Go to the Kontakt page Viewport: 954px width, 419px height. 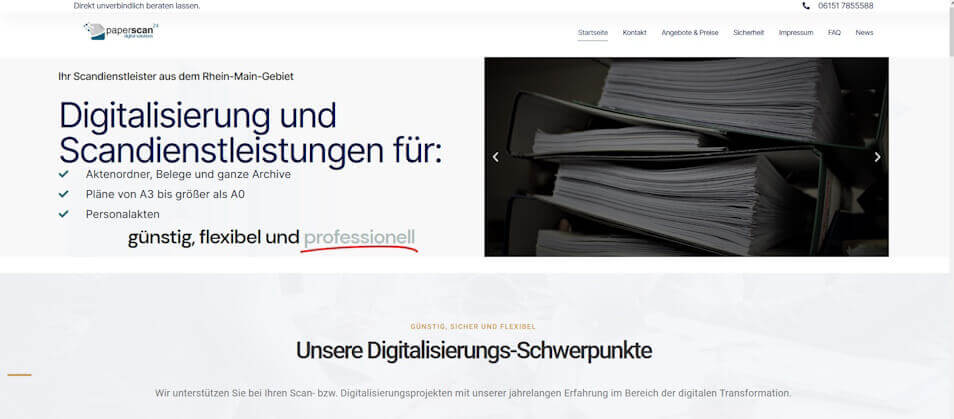(635, 33)
